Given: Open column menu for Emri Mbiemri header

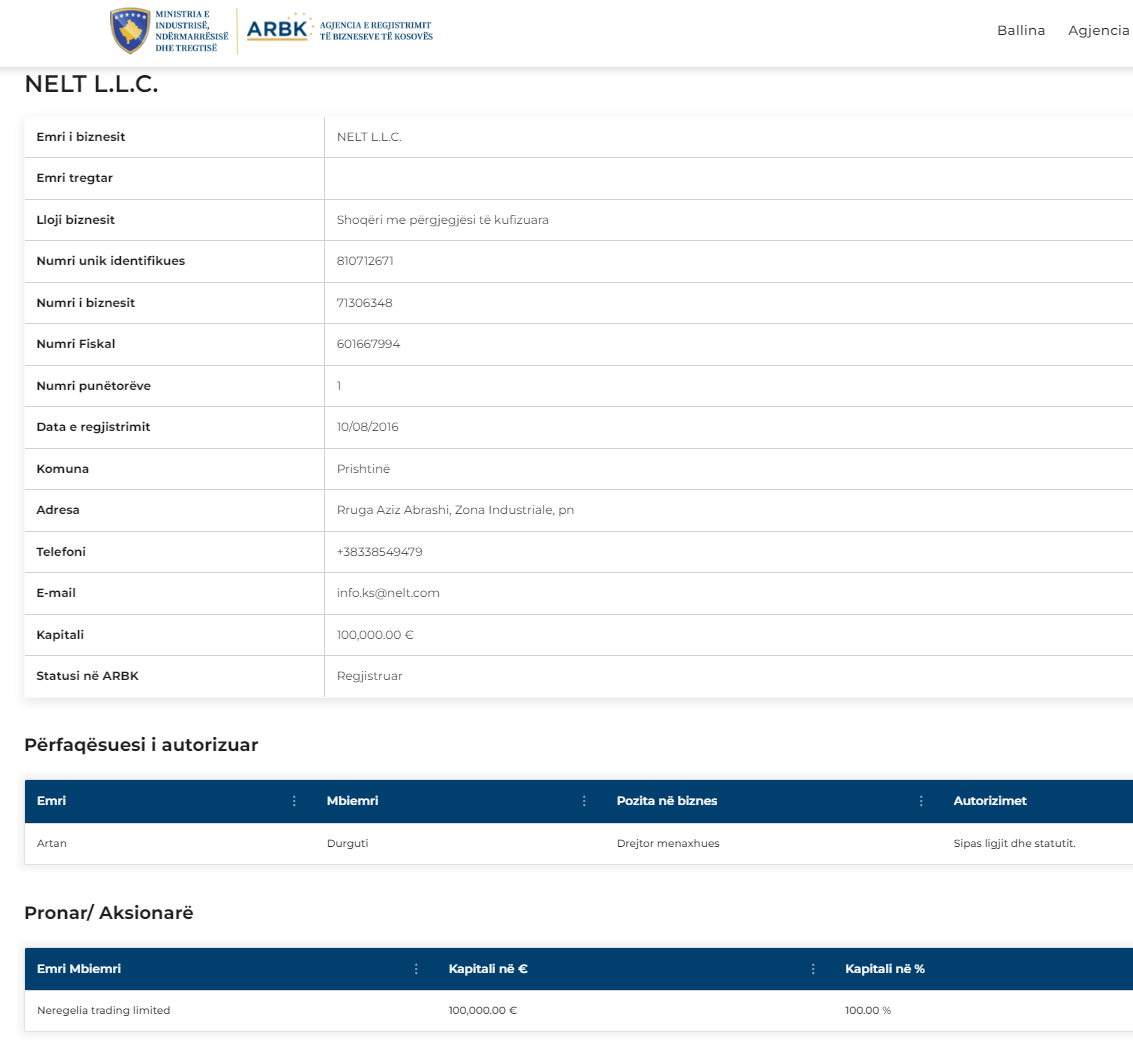Looking at the screenshot, I should click(416, 969).
